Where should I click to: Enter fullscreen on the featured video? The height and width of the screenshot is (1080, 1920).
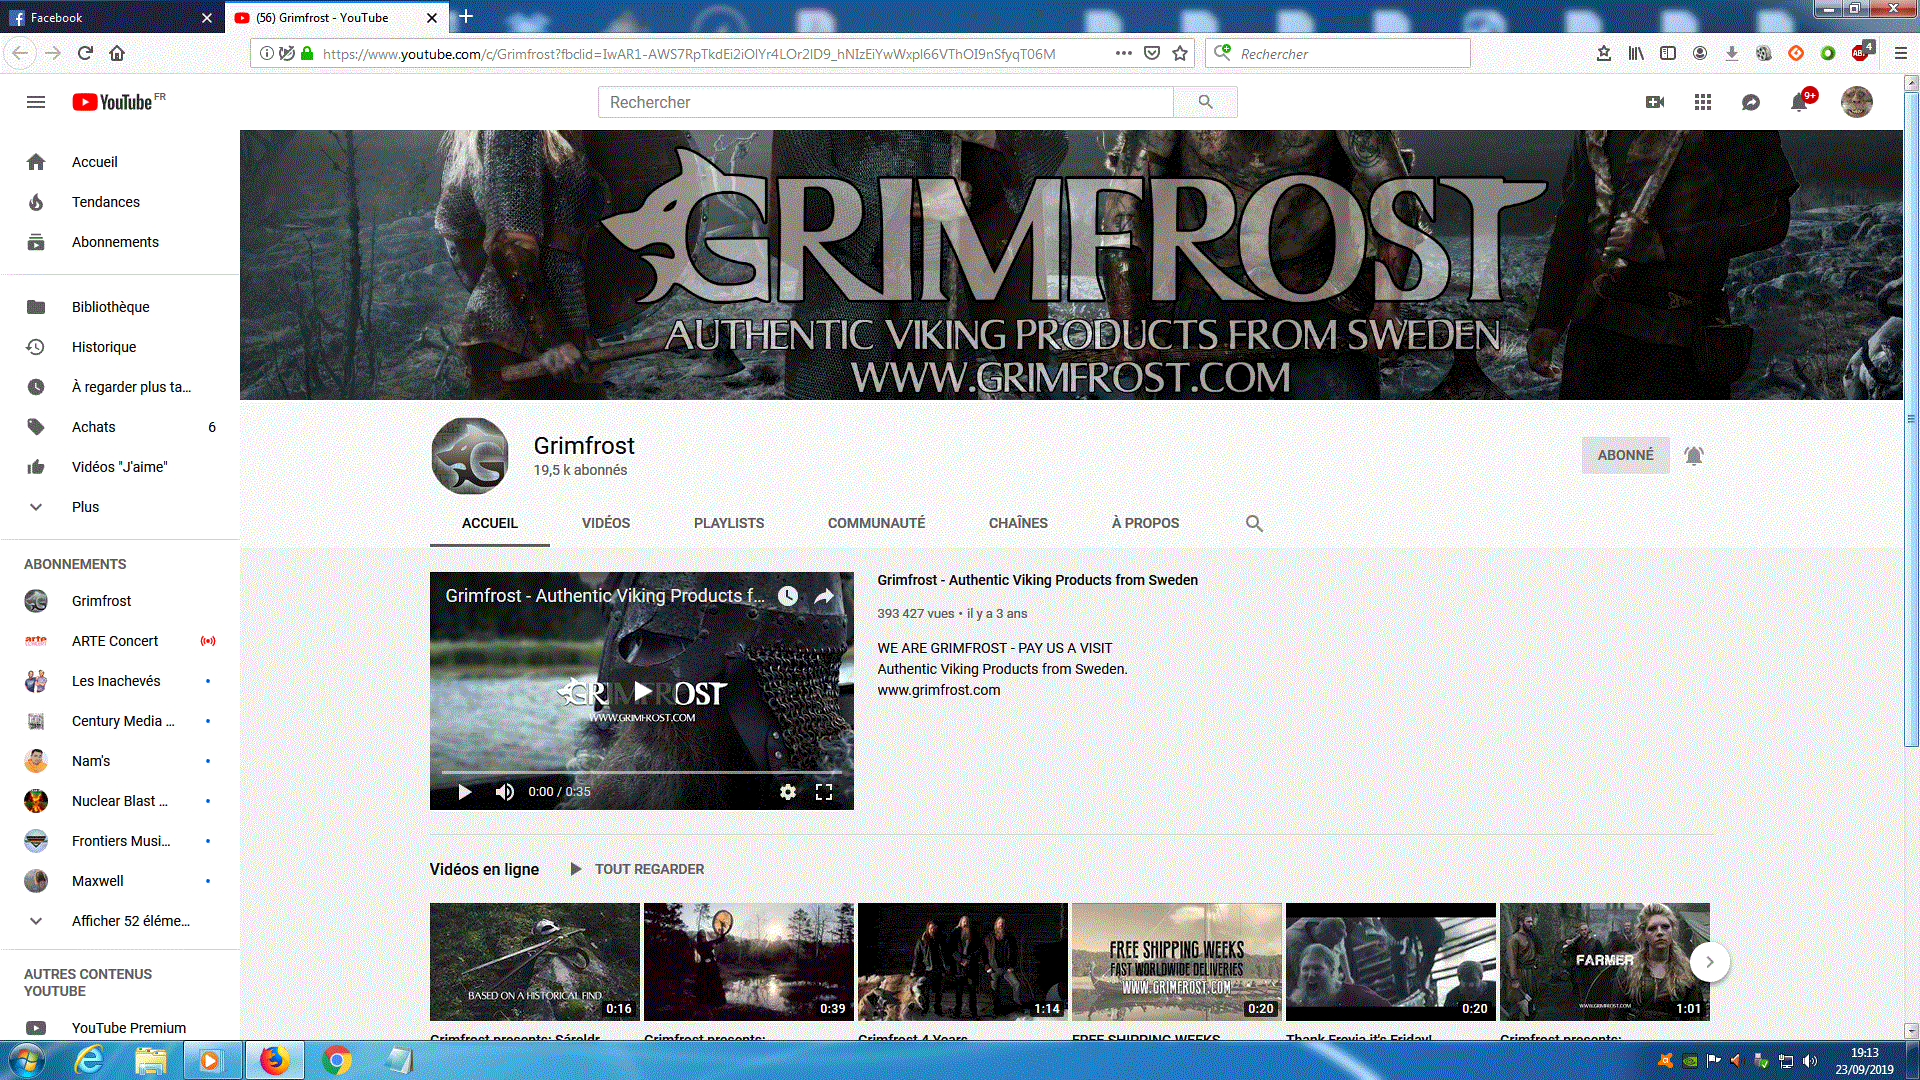[x=824, y=792]
